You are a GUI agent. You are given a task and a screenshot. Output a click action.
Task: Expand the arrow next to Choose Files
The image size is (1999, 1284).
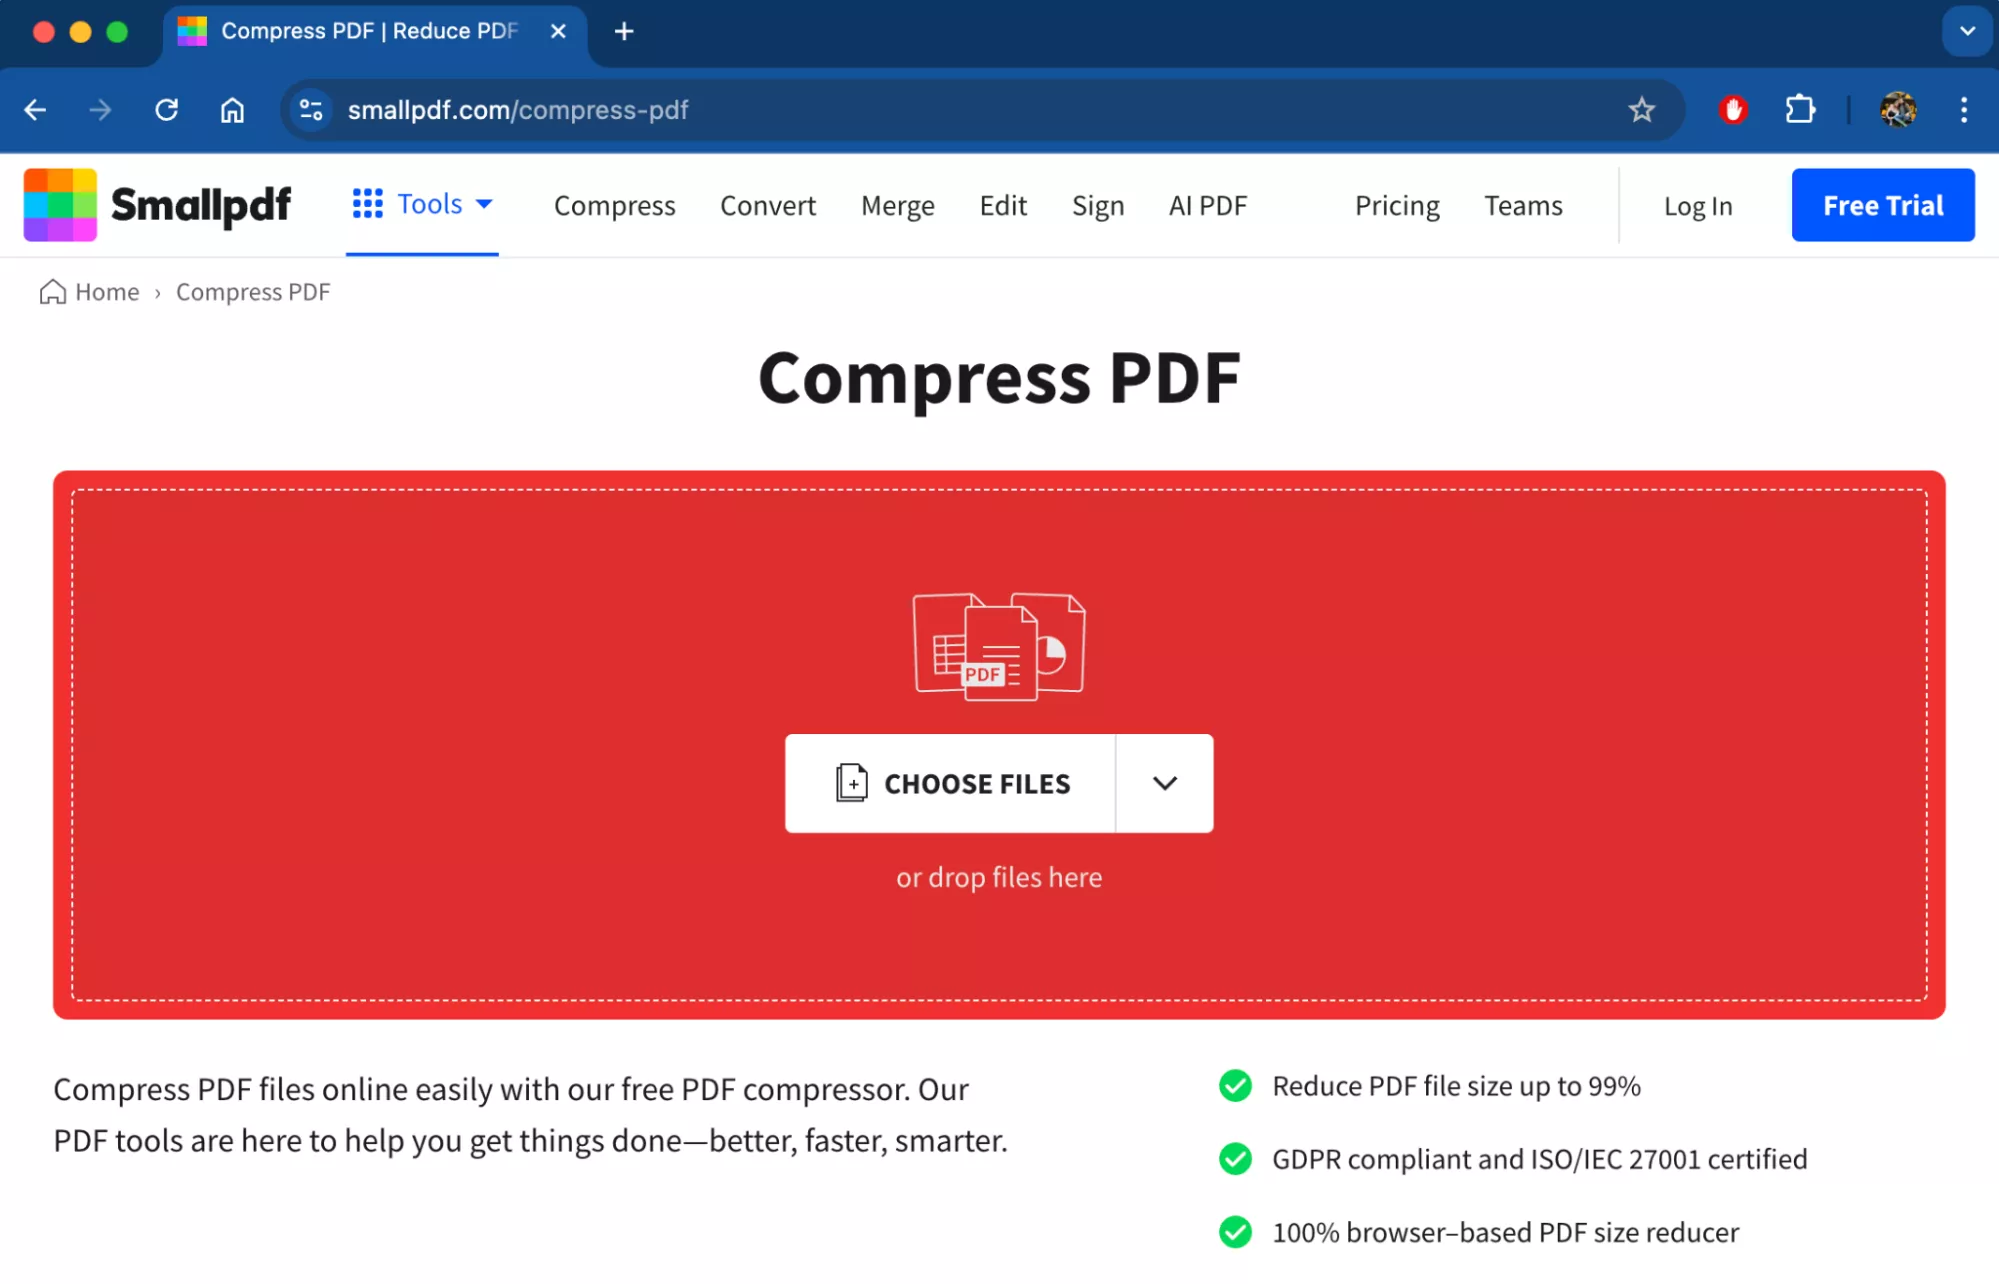pyautogui.click(x=1164, y=783)
